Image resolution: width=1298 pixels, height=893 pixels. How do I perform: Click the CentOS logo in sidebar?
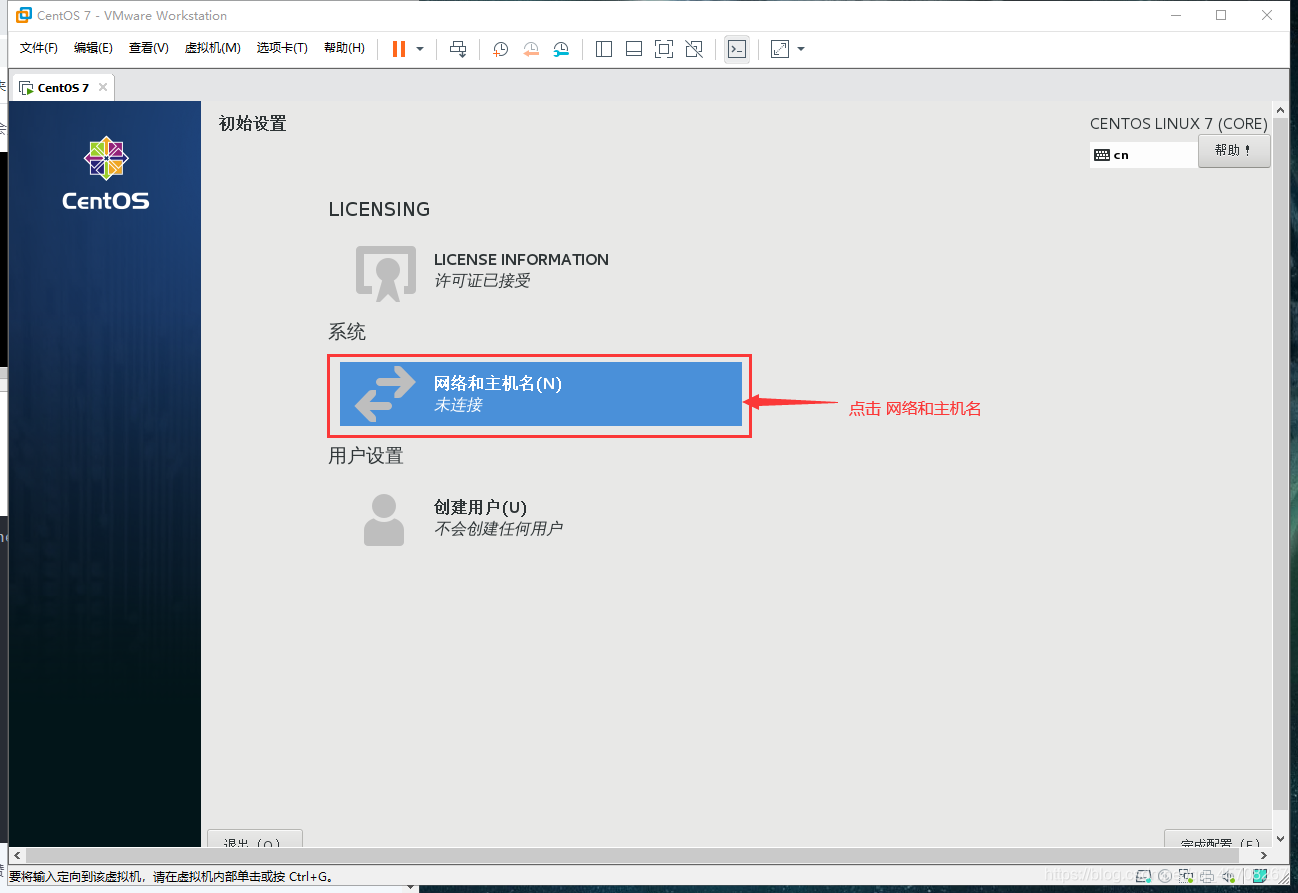click(105, 173)
